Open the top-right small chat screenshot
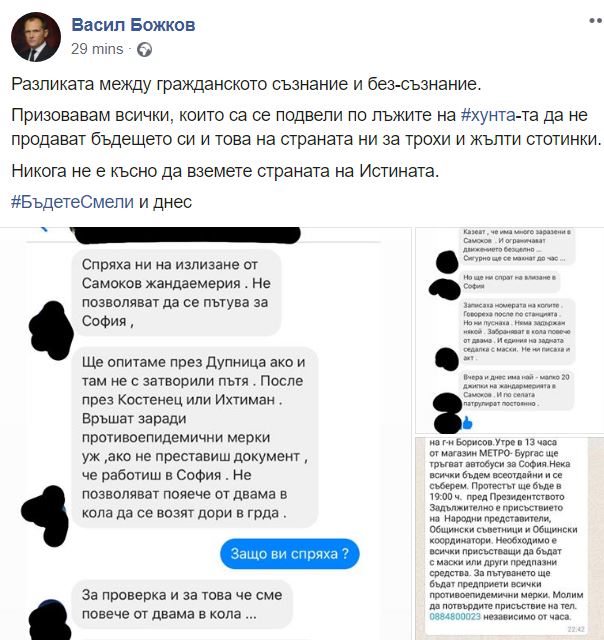This screenshot has height=640, width=604. pos(509,330)
